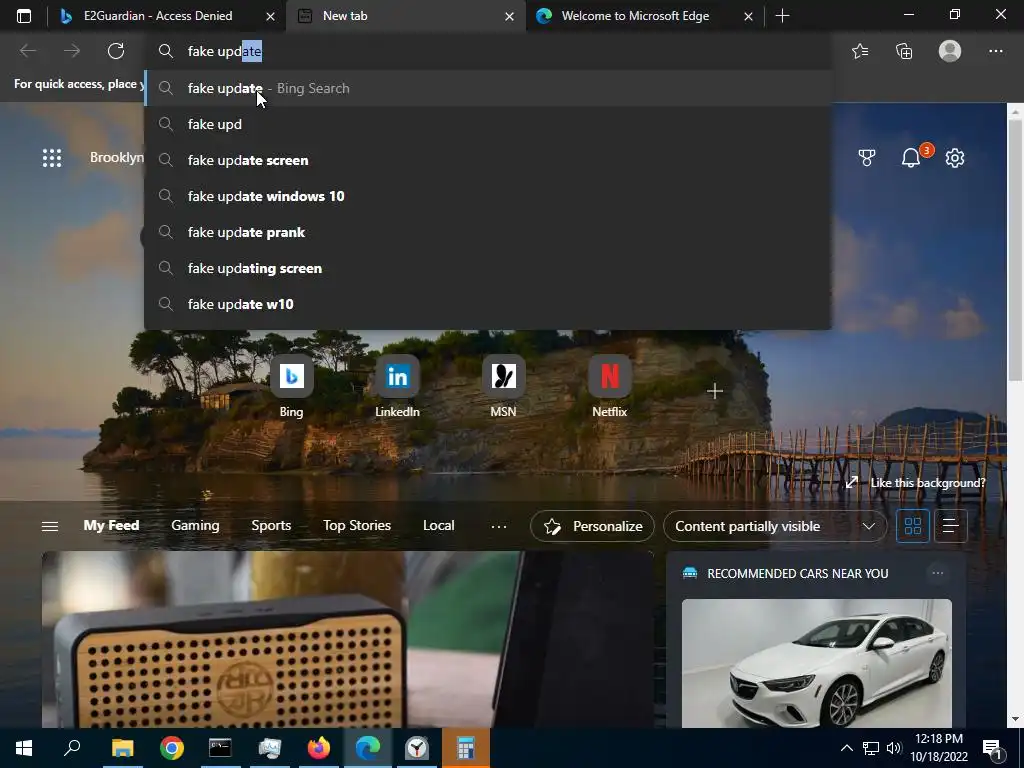The height and width of the screenshot is (768, 1024).
Task: Select the Gaming feed tab
Action: [x=195, y=526]
